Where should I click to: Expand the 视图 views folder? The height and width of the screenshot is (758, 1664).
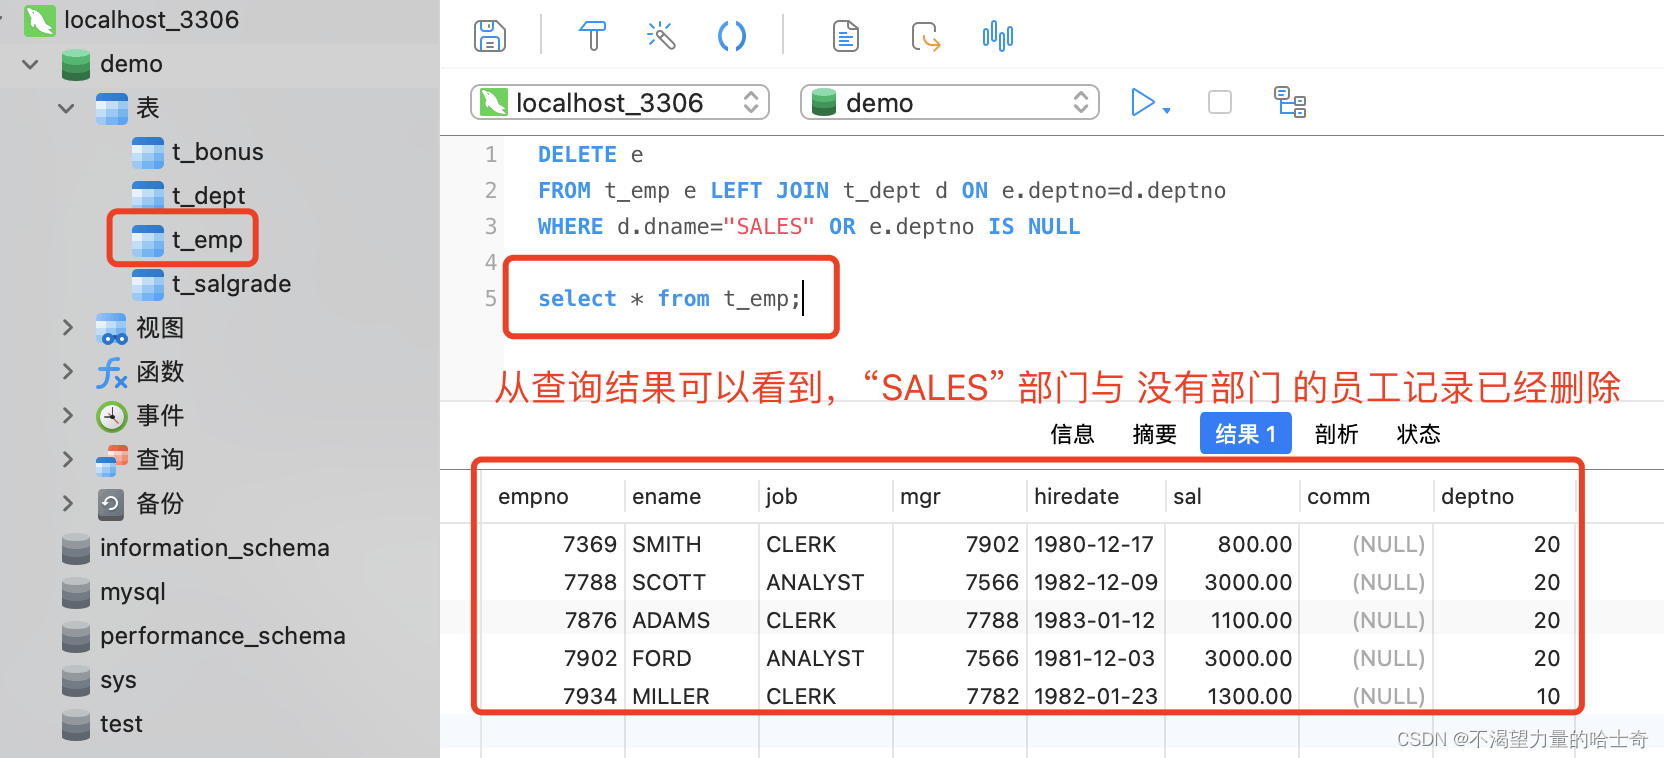coord(67,327)
